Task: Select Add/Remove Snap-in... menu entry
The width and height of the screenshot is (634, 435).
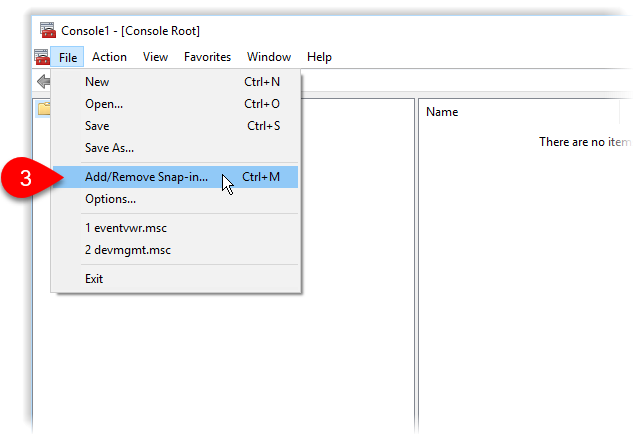Action: [x=175, y=177]
